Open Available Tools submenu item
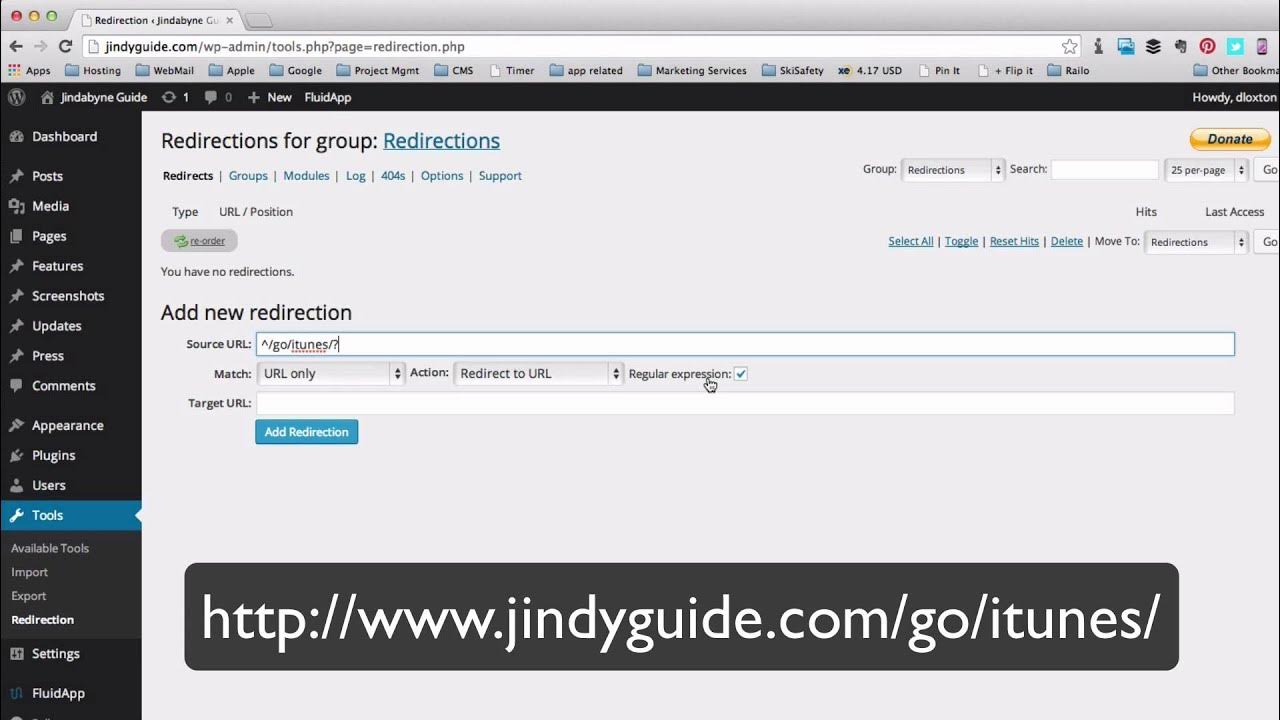 click(50, 548)
